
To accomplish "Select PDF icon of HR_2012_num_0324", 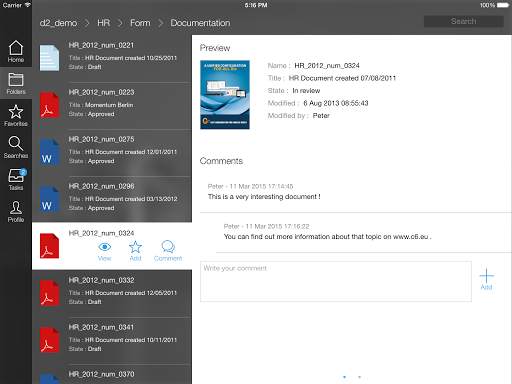I will coord(49,246).
